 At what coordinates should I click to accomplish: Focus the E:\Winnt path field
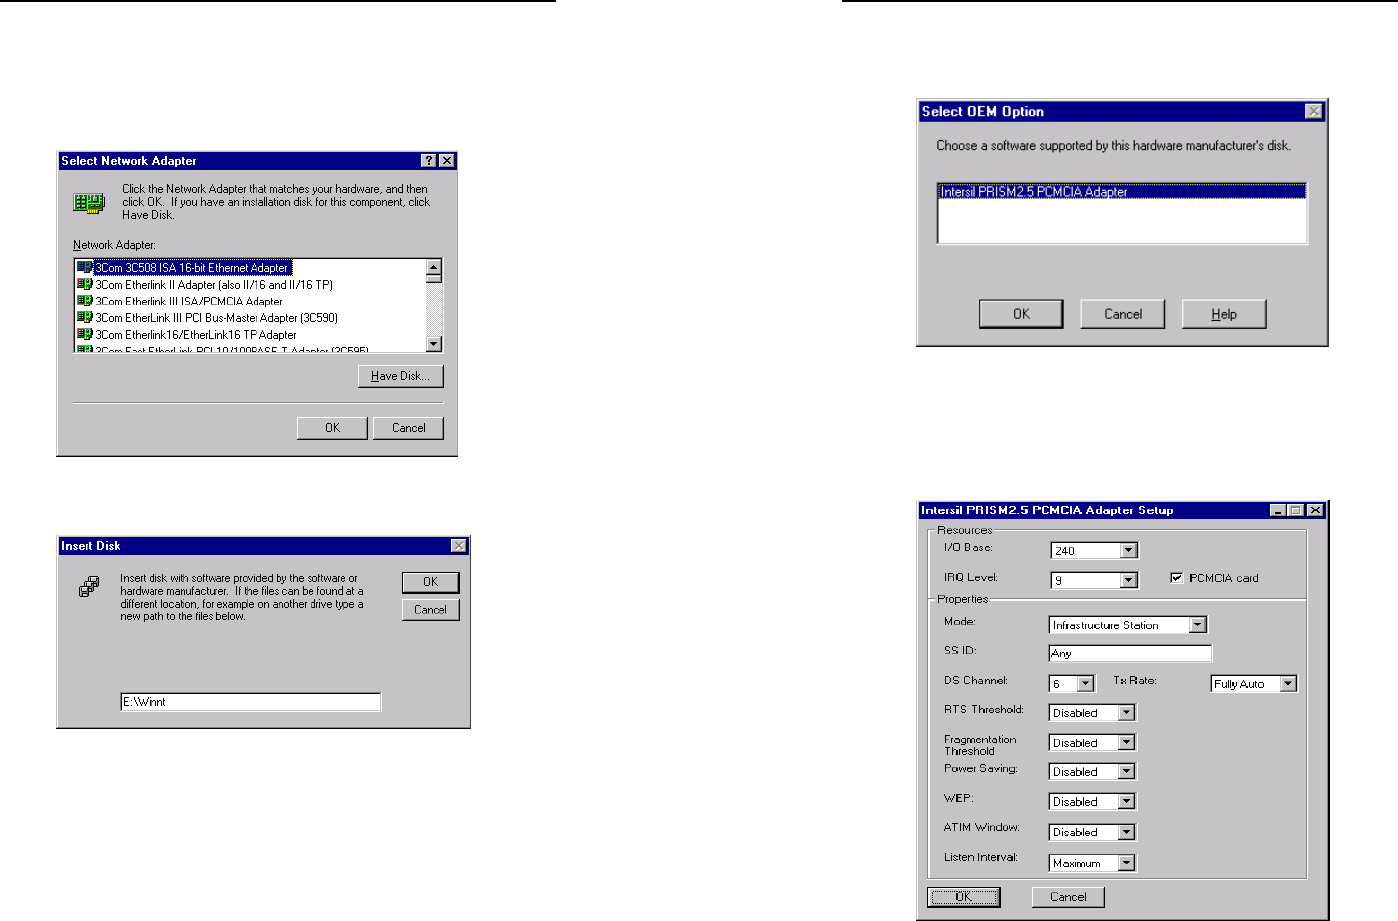pyautogui.click(x=251, y=702)
